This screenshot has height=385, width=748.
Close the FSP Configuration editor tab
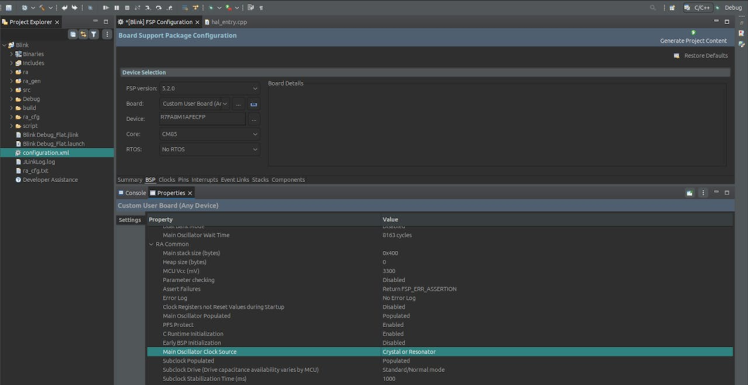(197, 22)
